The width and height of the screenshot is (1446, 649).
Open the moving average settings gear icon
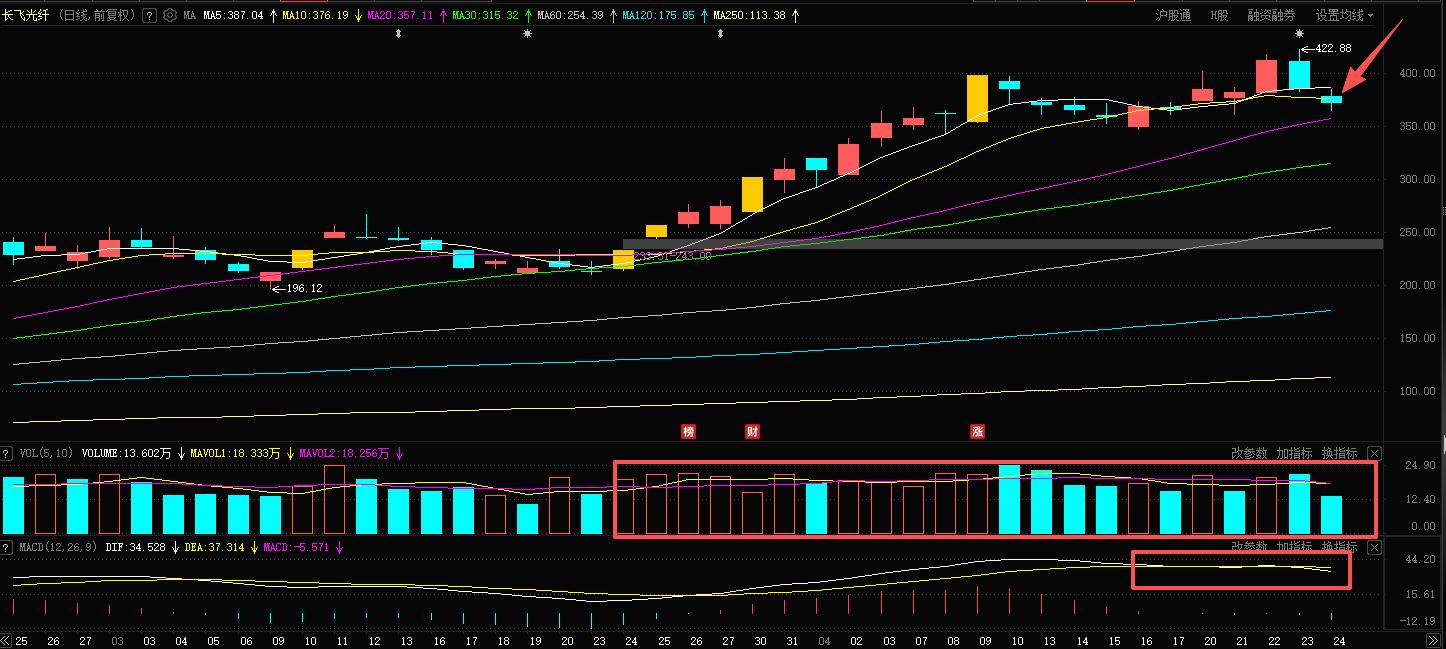coord(168,15)
